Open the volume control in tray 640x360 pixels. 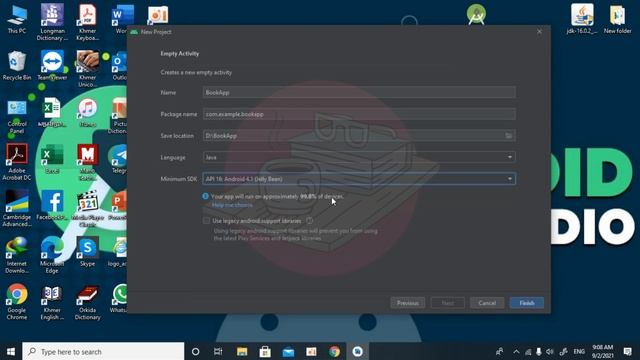(x=550, y=351)
